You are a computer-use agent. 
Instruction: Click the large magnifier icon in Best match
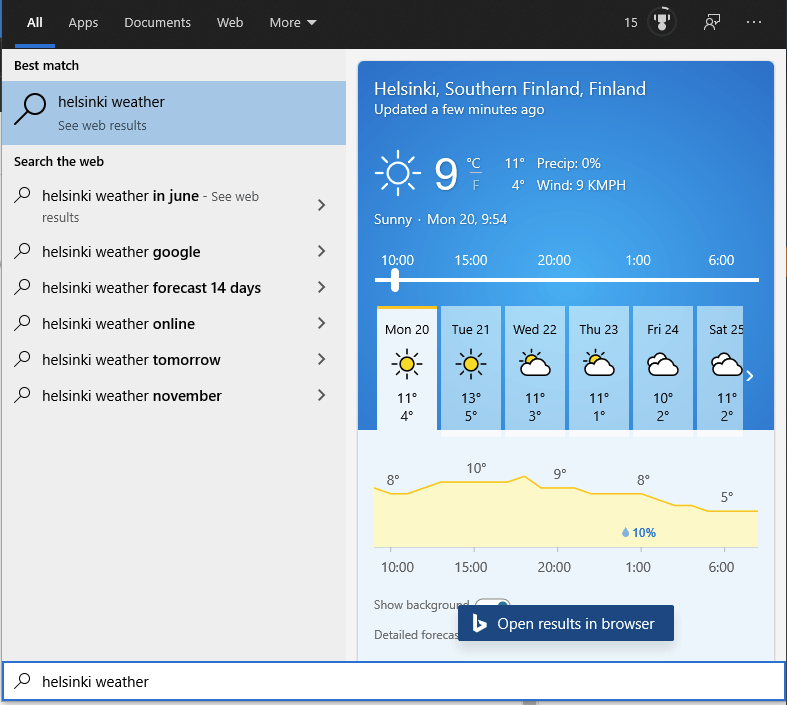(x=30, y=109)
